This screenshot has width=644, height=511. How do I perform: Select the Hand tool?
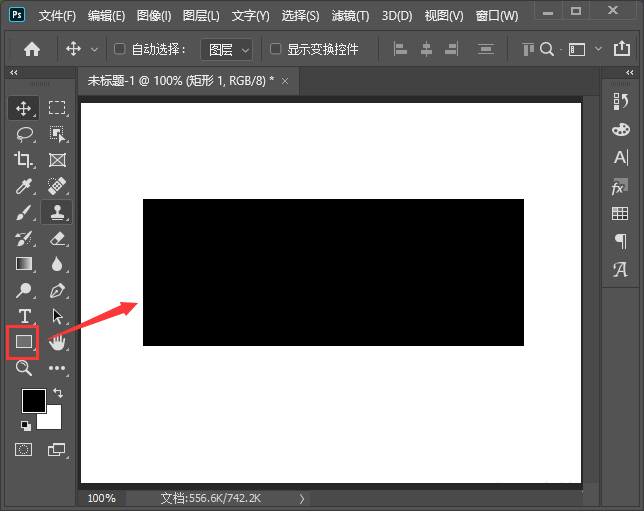click(x=57, y=342)
